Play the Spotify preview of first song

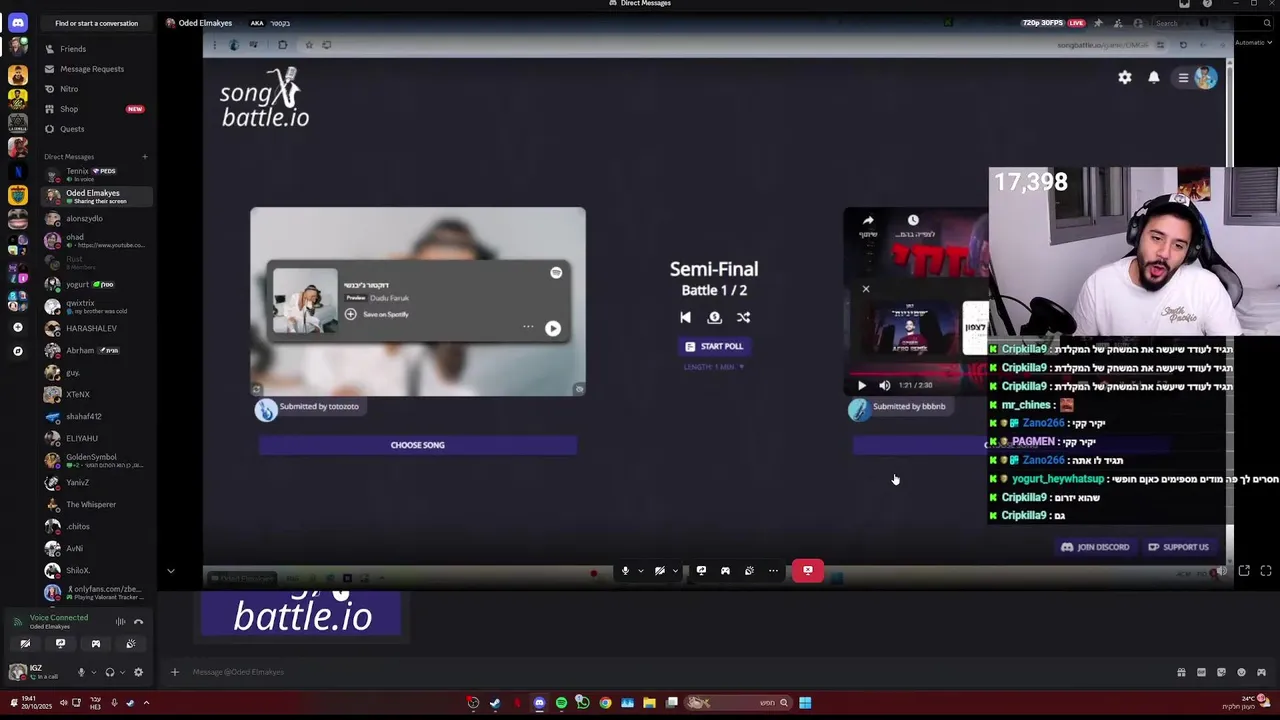(553, 328)
